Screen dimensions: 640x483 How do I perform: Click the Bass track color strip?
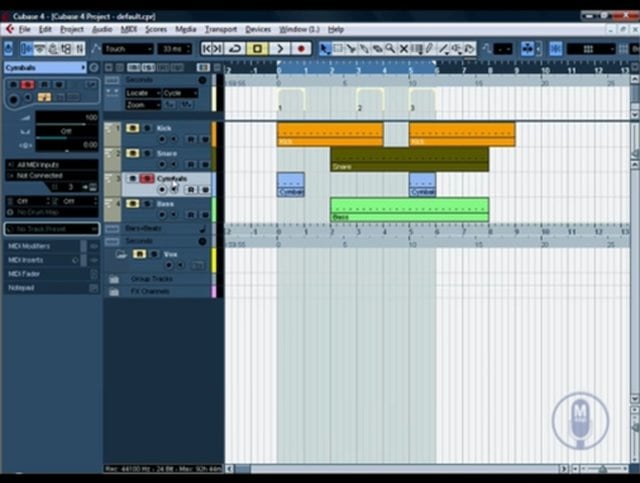pos(213,210)
